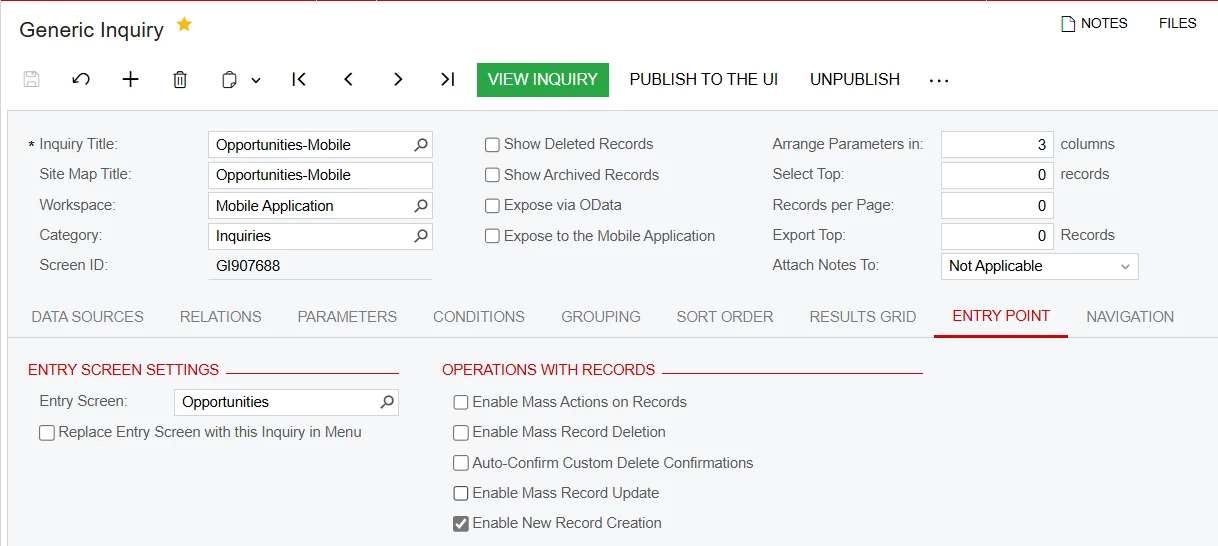The image size is (1218, 546).
Task: Go to the next record
Action: [398, 80]
